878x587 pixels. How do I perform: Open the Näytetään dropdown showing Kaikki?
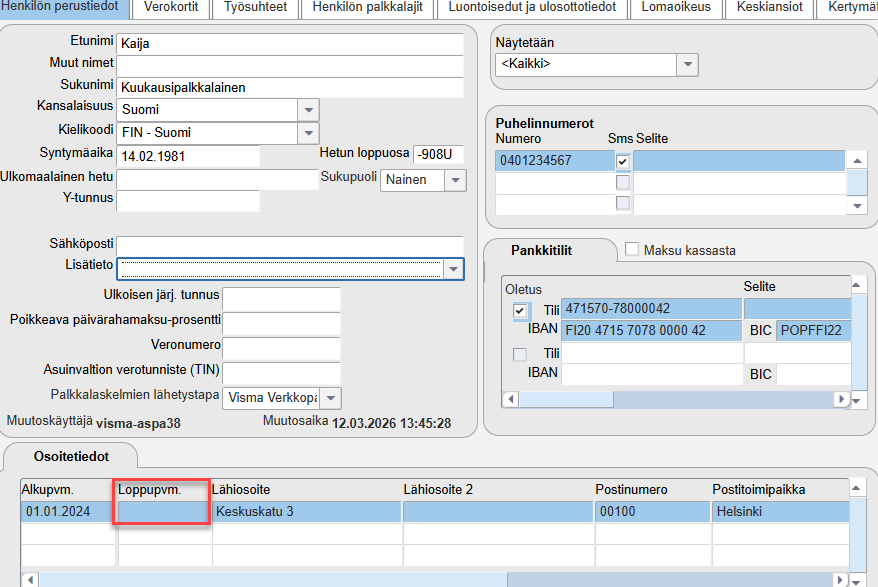688,64
